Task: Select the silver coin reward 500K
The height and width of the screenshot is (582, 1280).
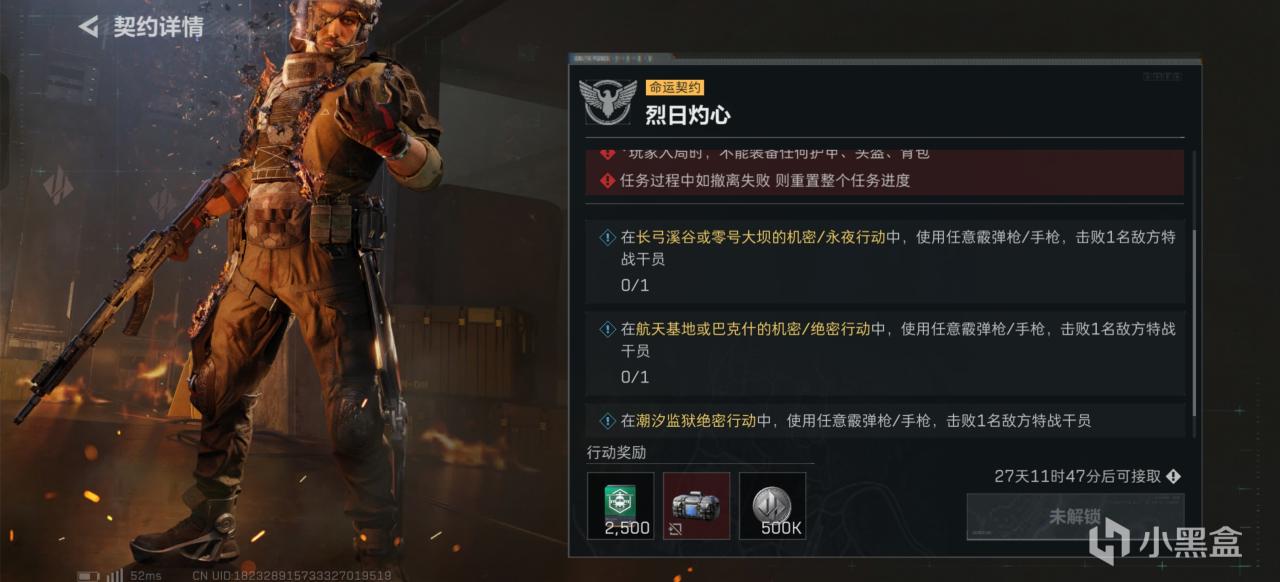Action: [x=772, y=506]
